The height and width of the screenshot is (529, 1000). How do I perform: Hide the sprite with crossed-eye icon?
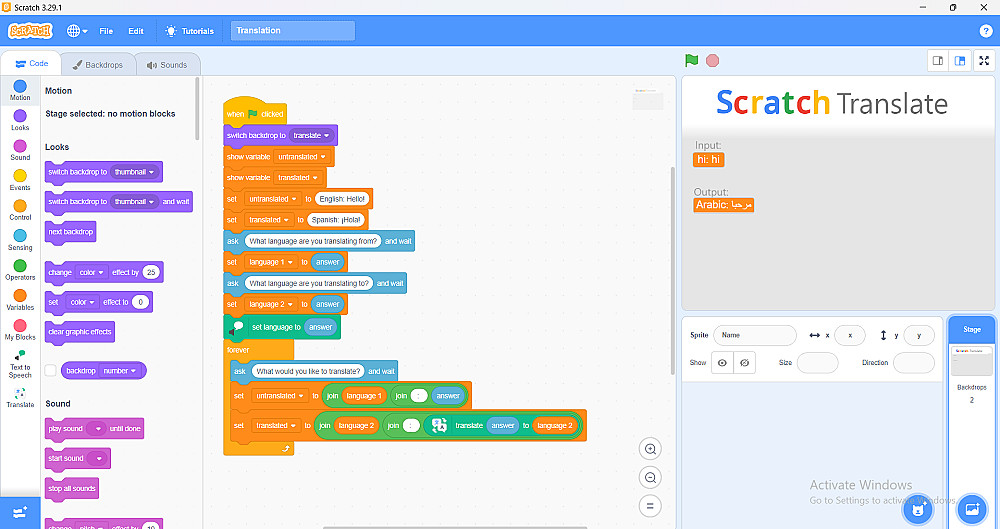[744, 362]
